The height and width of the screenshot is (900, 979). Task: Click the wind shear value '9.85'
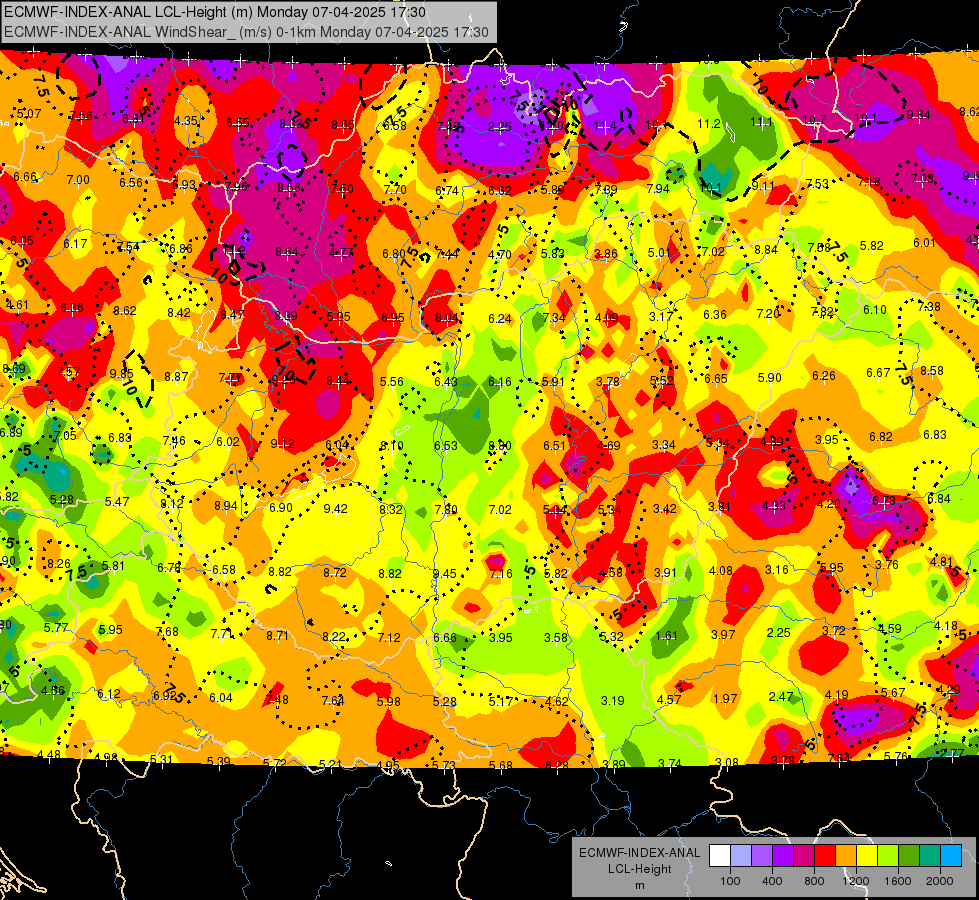[x=122, y=374]
